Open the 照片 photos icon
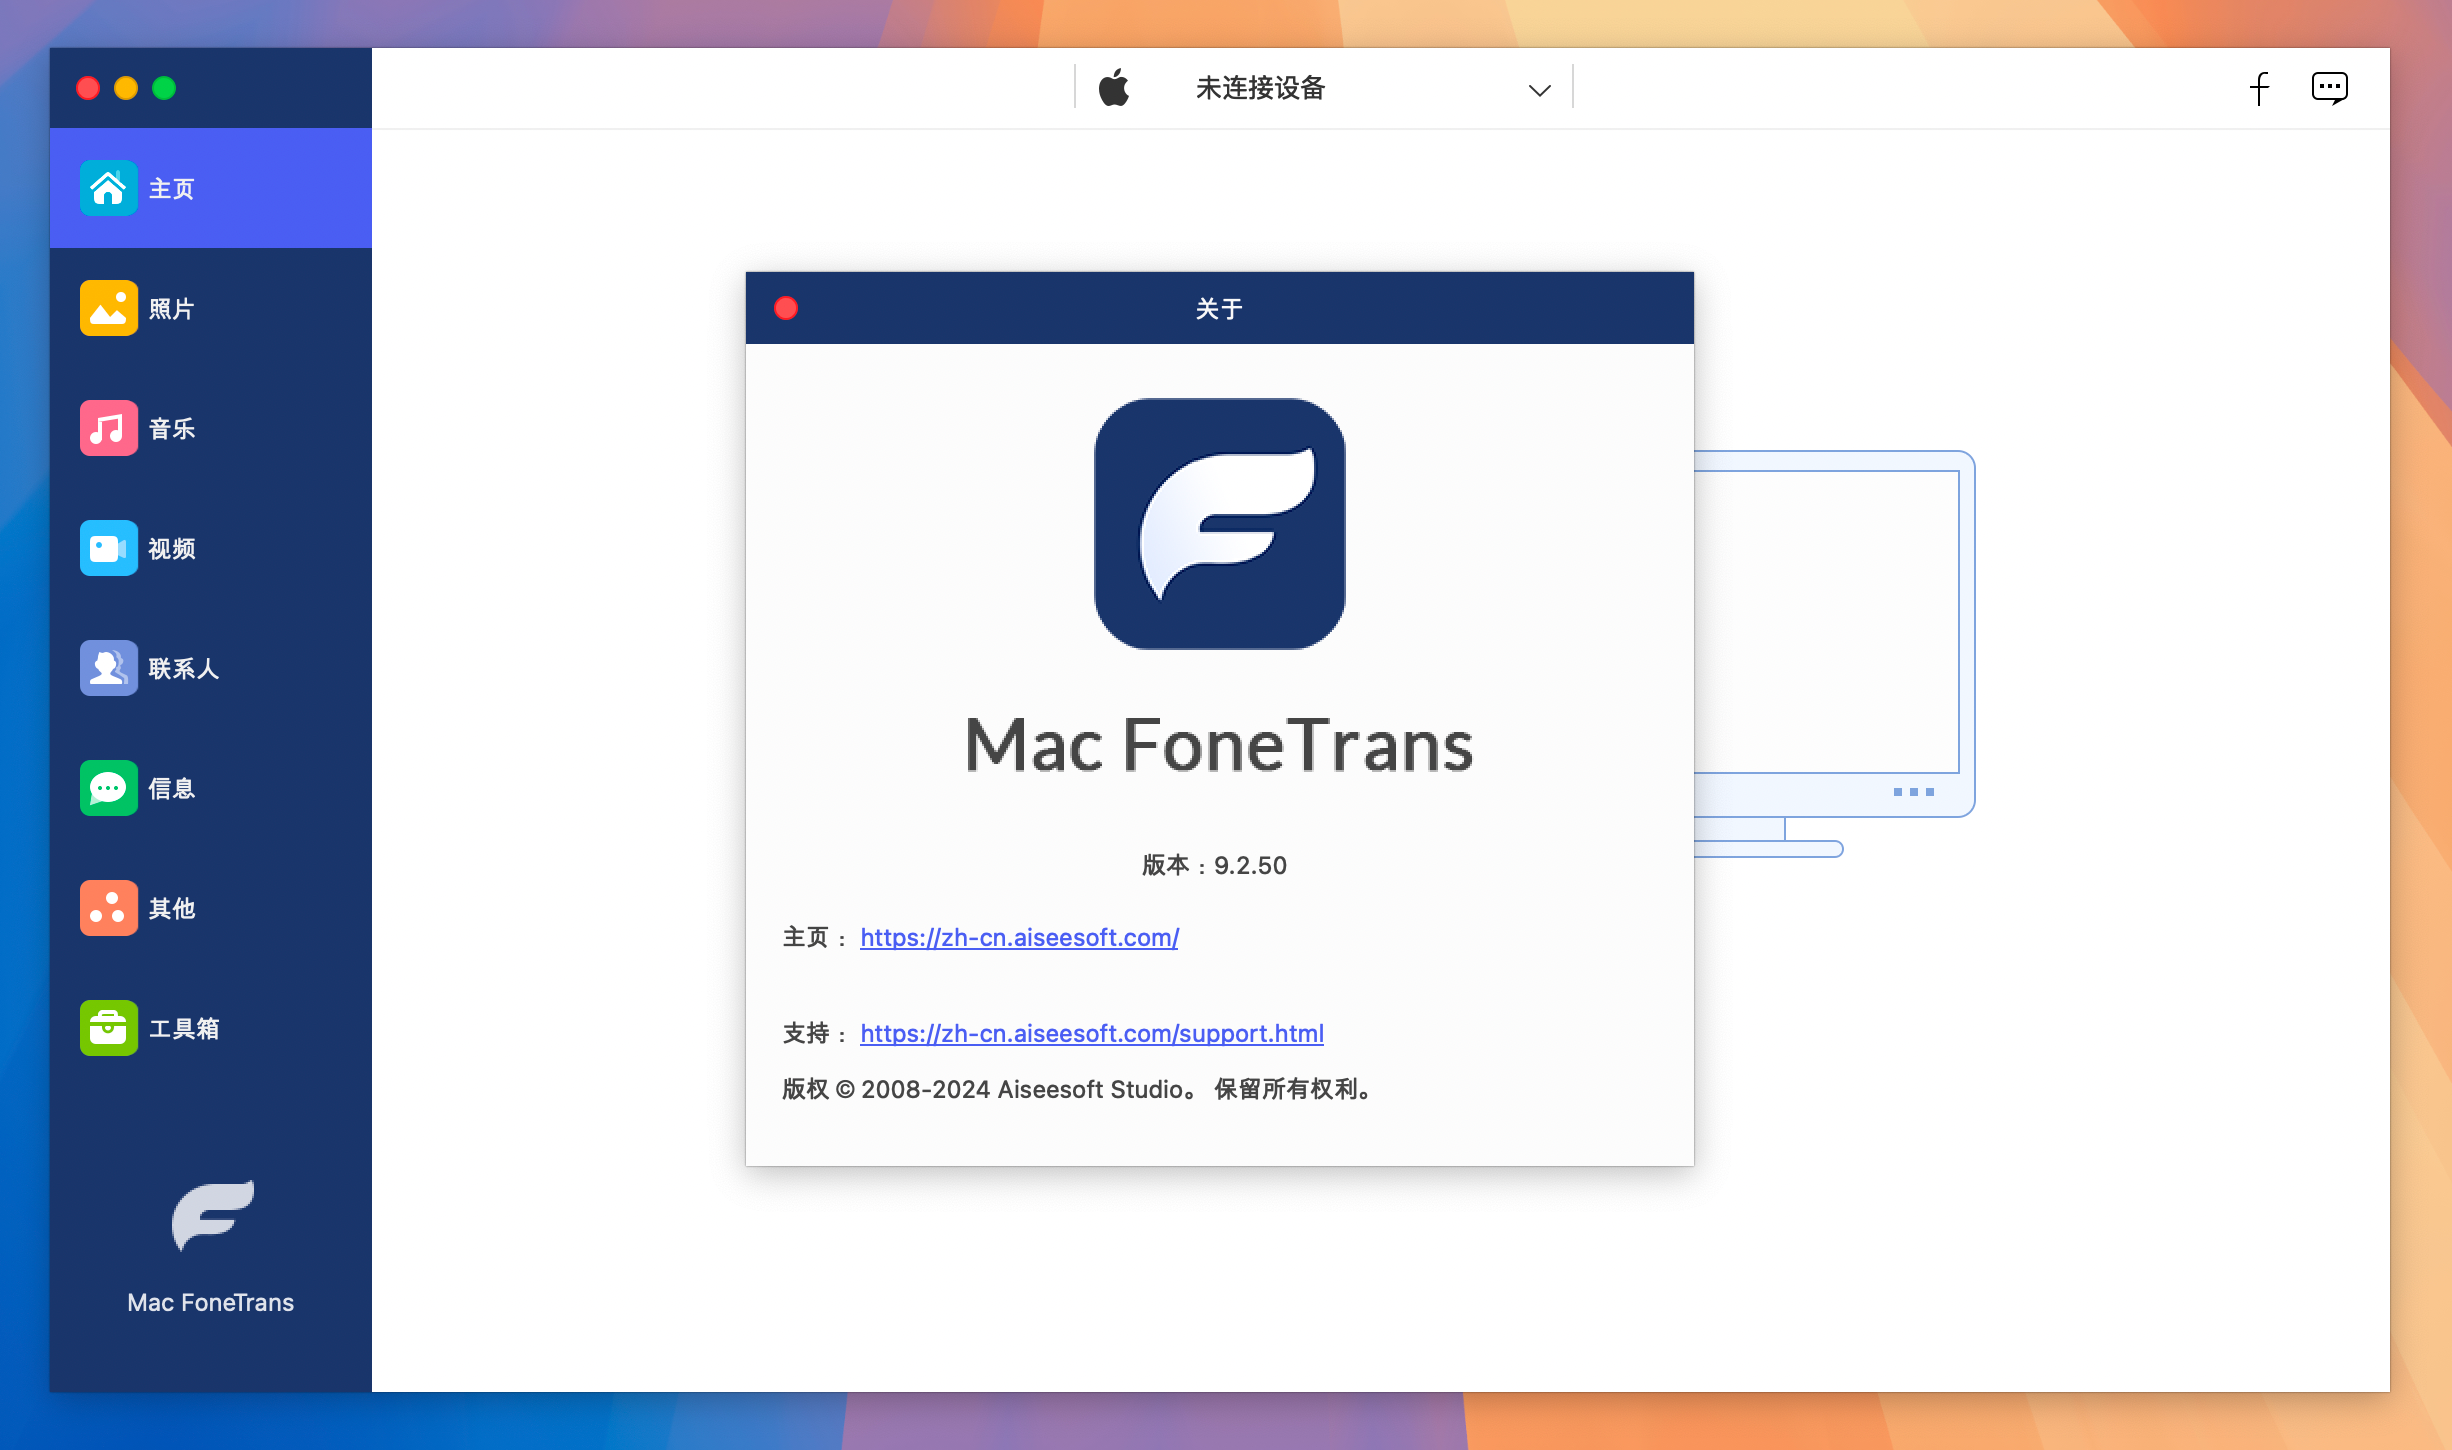Screen dimensions: 2452x1450 108,308
